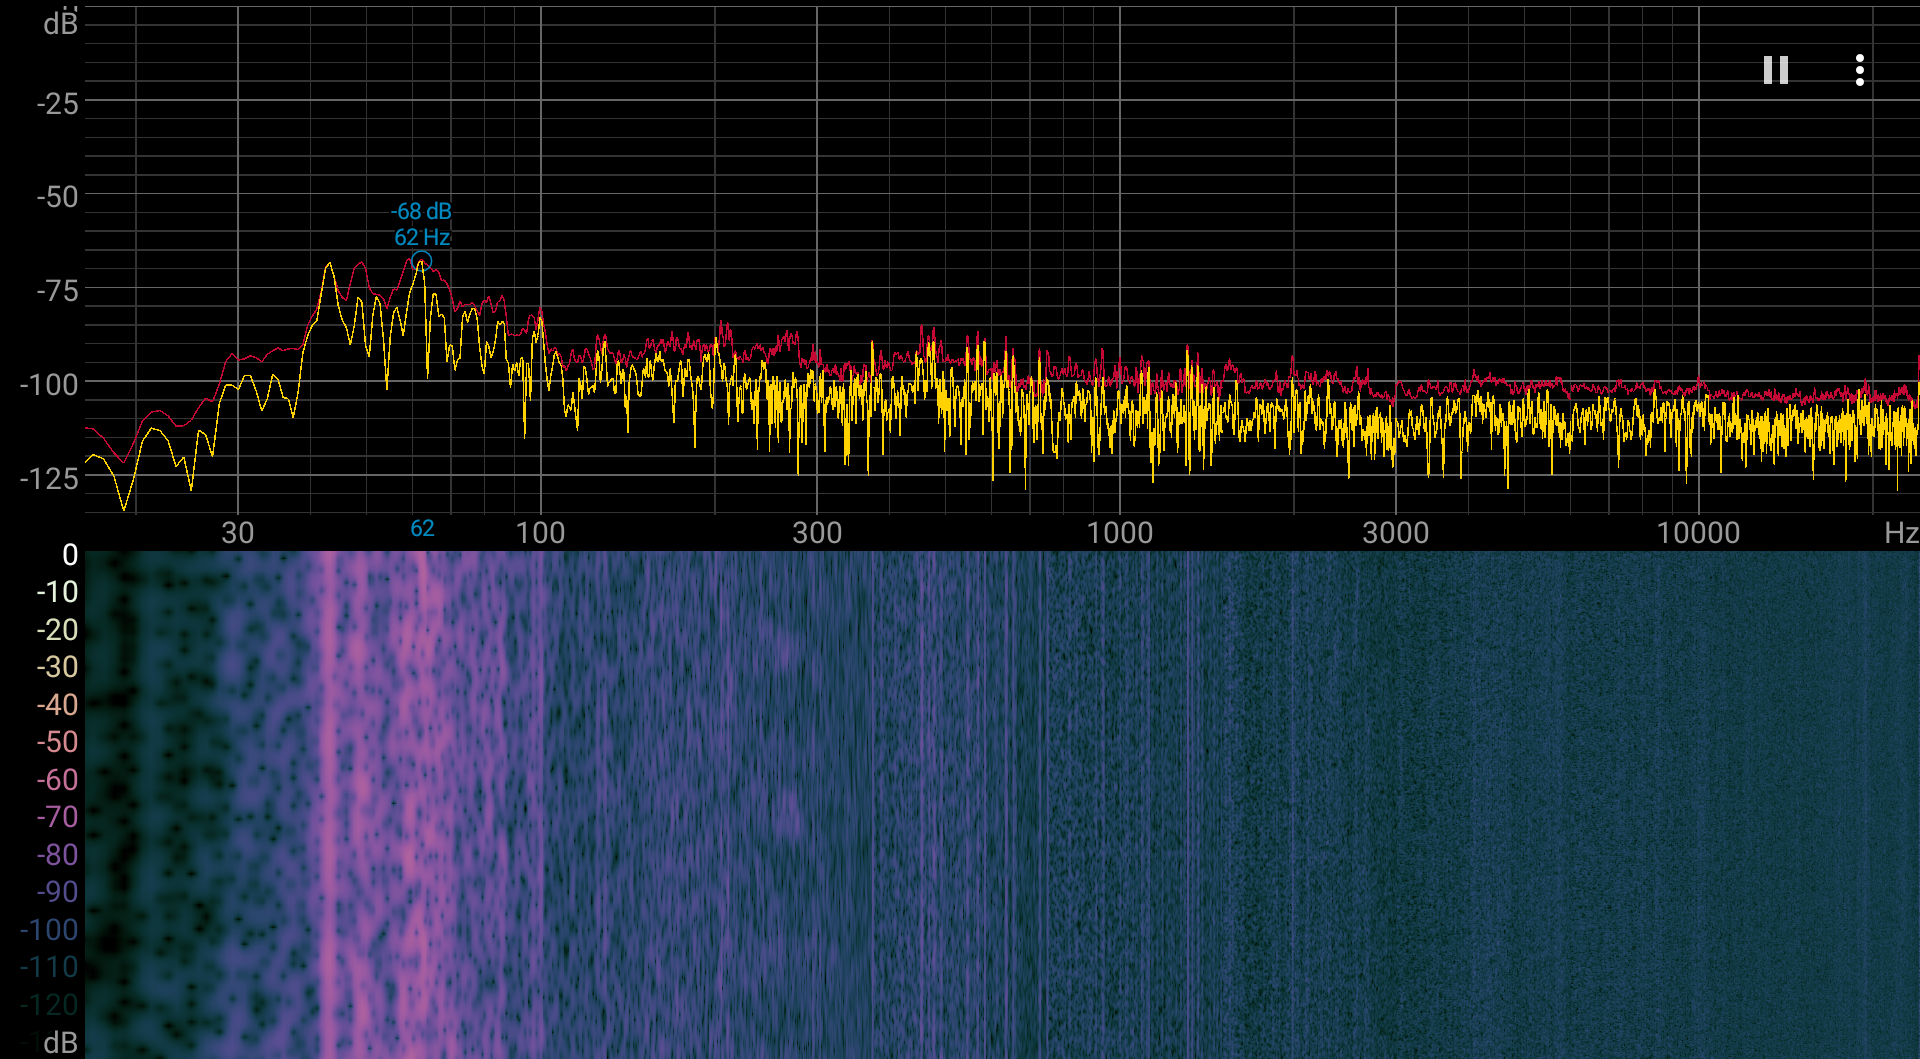Click the "1000" frequency axis label
Viewport: 1920px width, 1059px height.
click(x=1120, y=532)
